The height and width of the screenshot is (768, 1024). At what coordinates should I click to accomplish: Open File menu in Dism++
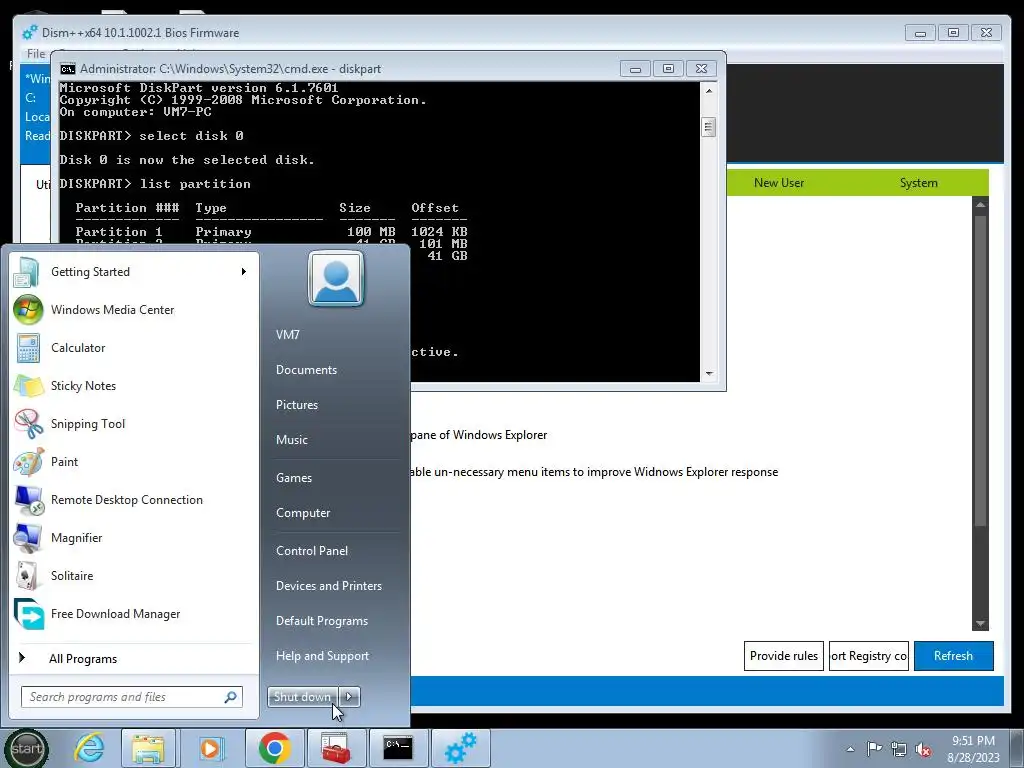(x=36, y=54)
